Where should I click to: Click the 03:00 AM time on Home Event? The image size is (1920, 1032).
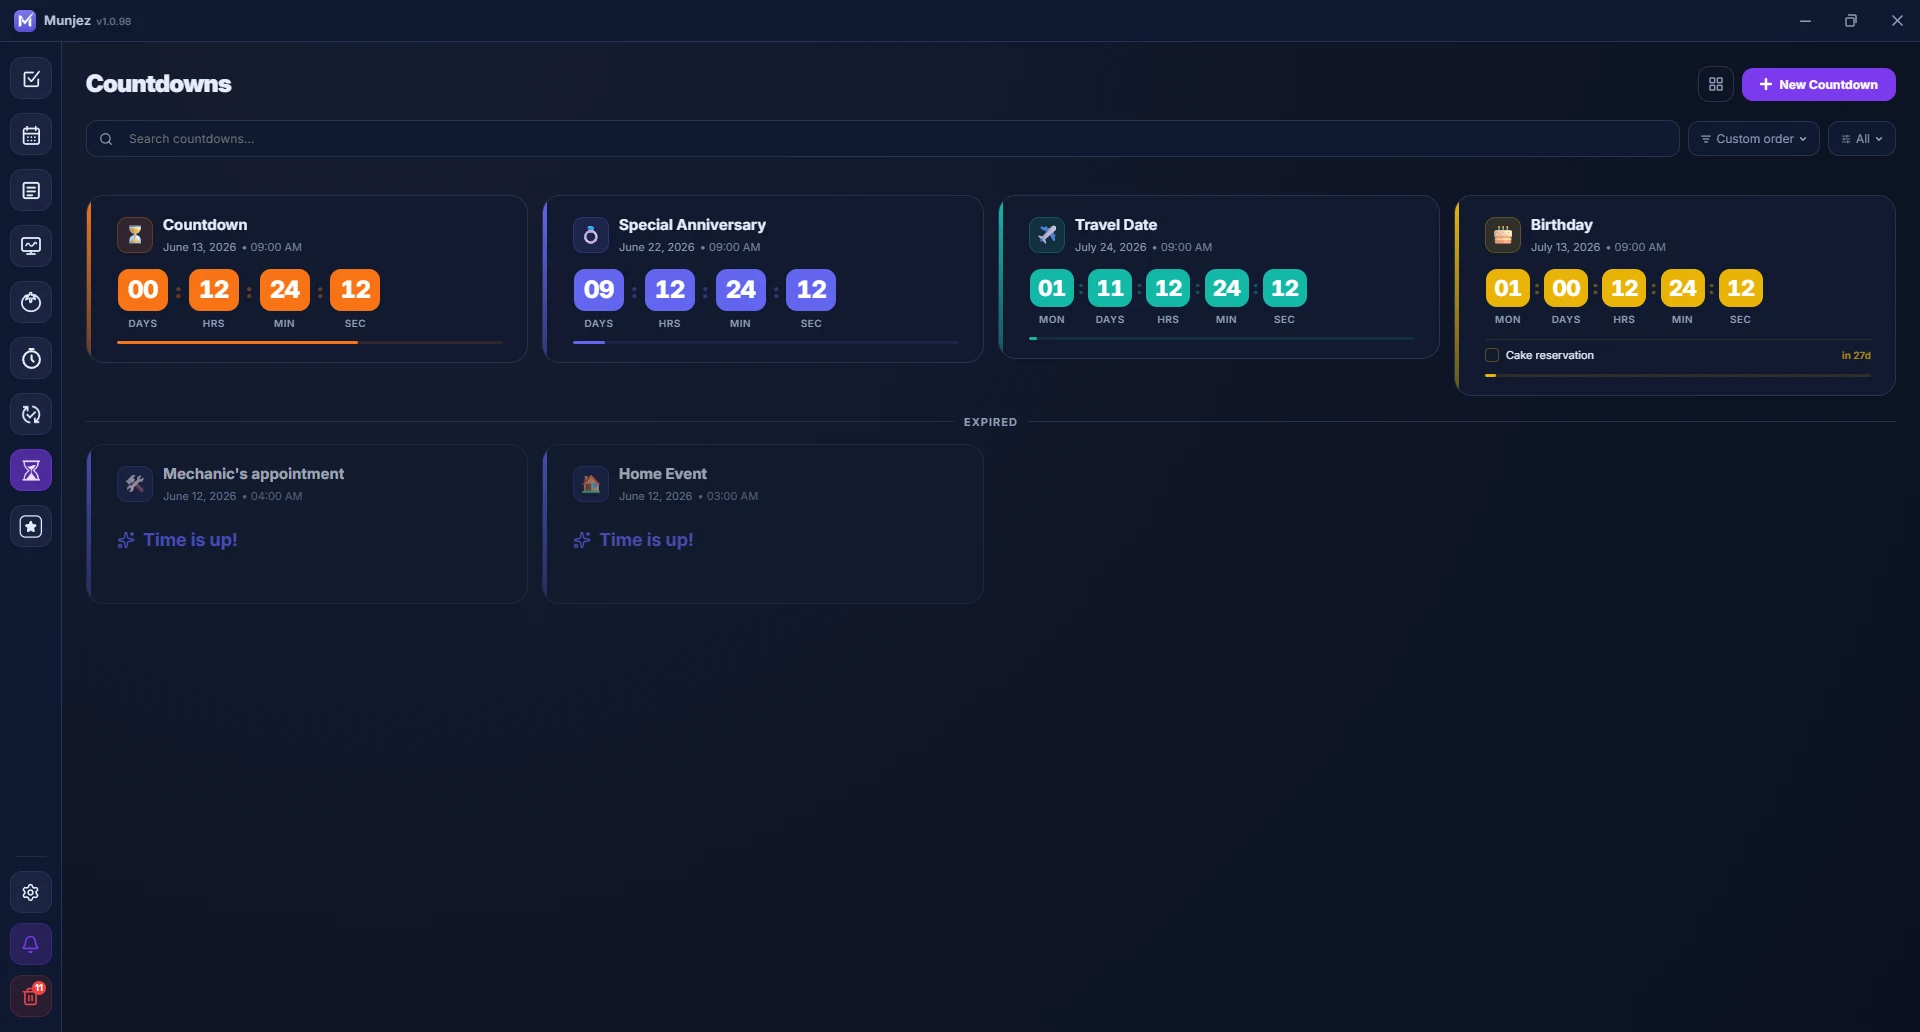pos(732,496)
